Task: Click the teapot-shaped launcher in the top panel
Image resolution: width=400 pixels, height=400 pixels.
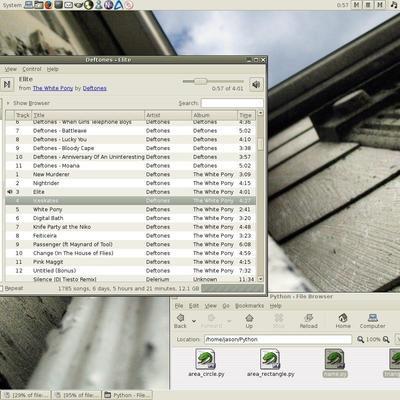Action: 79,5
